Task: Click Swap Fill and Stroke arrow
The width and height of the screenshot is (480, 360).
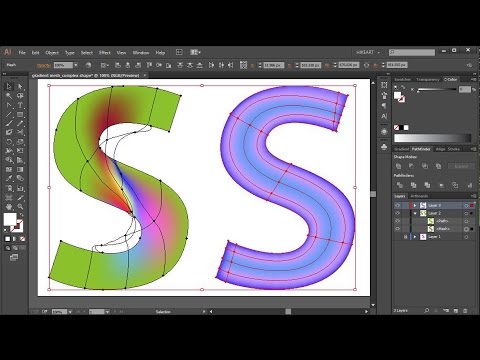Action: tap(21, 215)
